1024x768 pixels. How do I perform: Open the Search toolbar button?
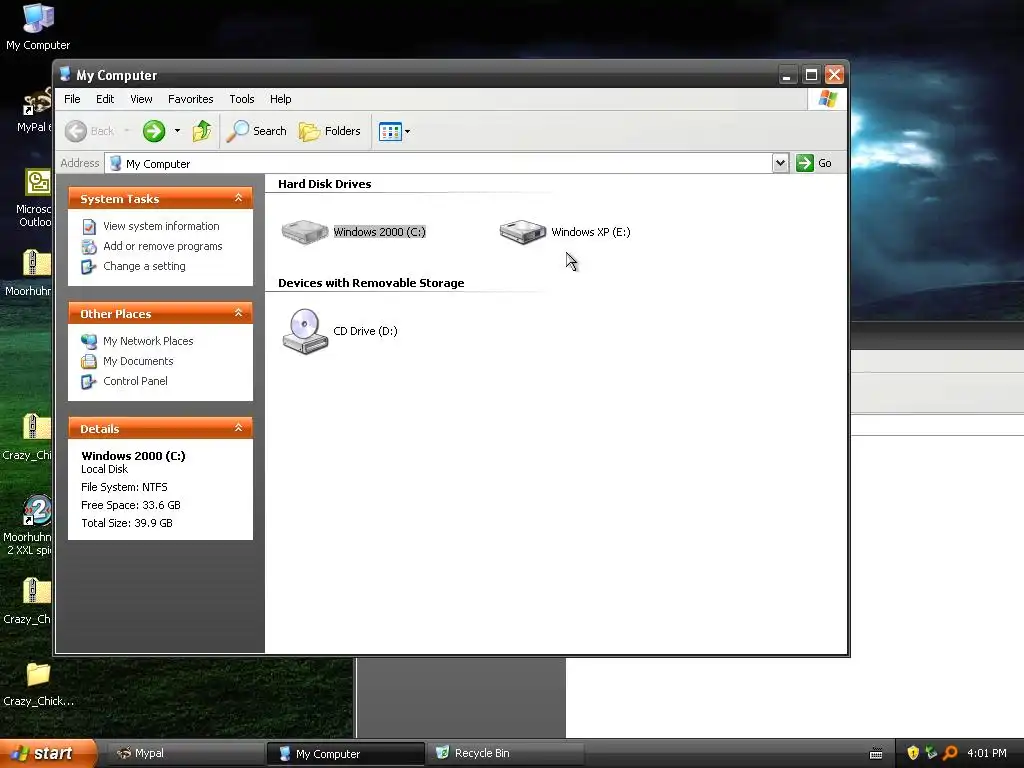[257, 131]
